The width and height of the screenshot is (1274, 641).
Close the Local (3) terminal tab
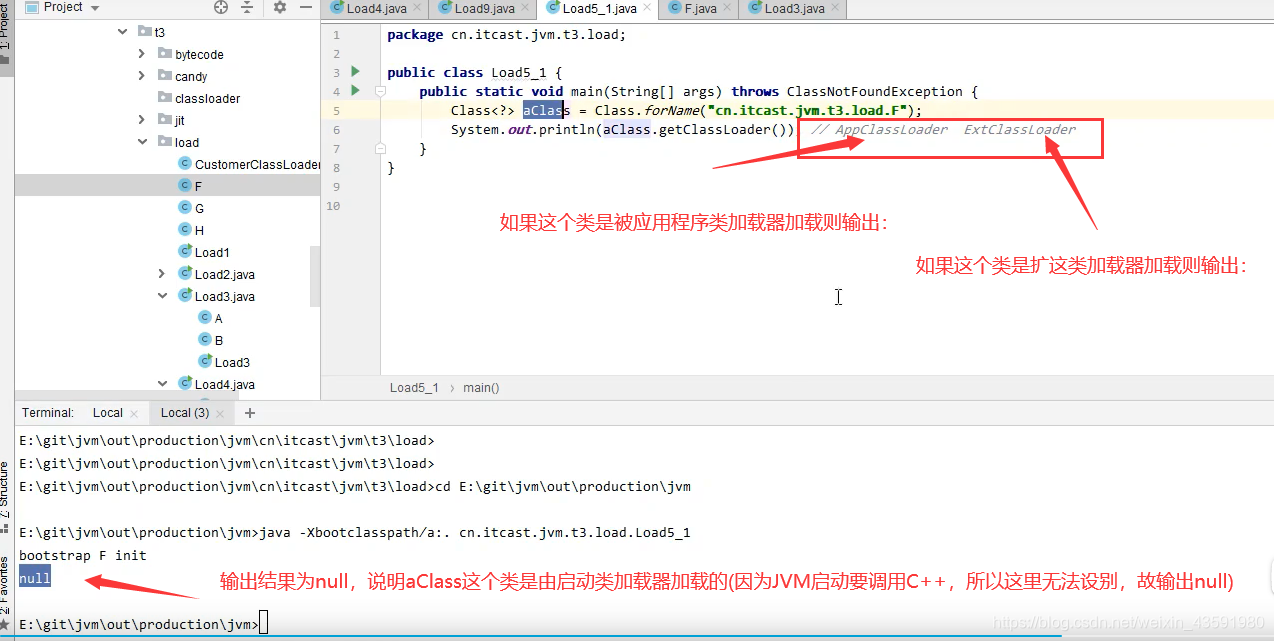pyautogui.click(x=221, y=413)
